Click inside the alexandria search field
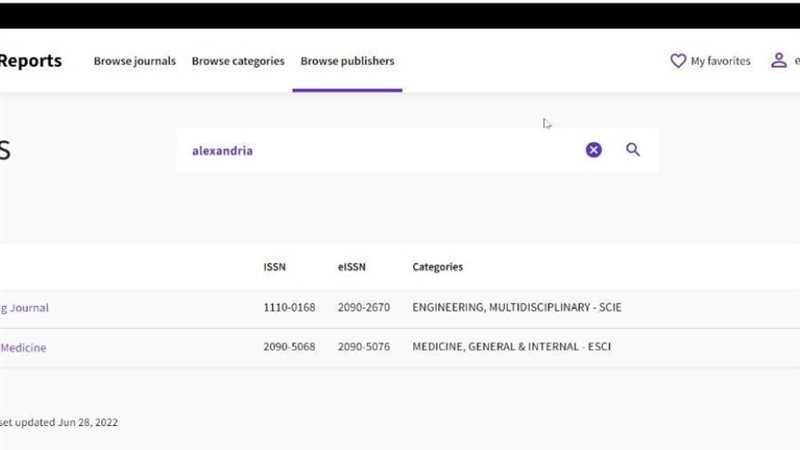 pos(380,151)
